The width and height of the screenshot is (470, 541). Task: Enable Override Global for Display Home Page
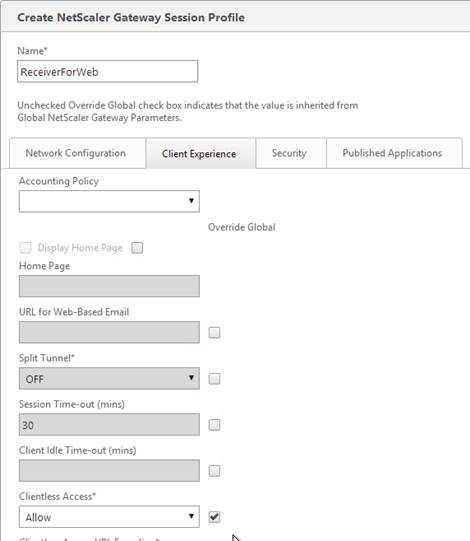(x=137, y=248)
